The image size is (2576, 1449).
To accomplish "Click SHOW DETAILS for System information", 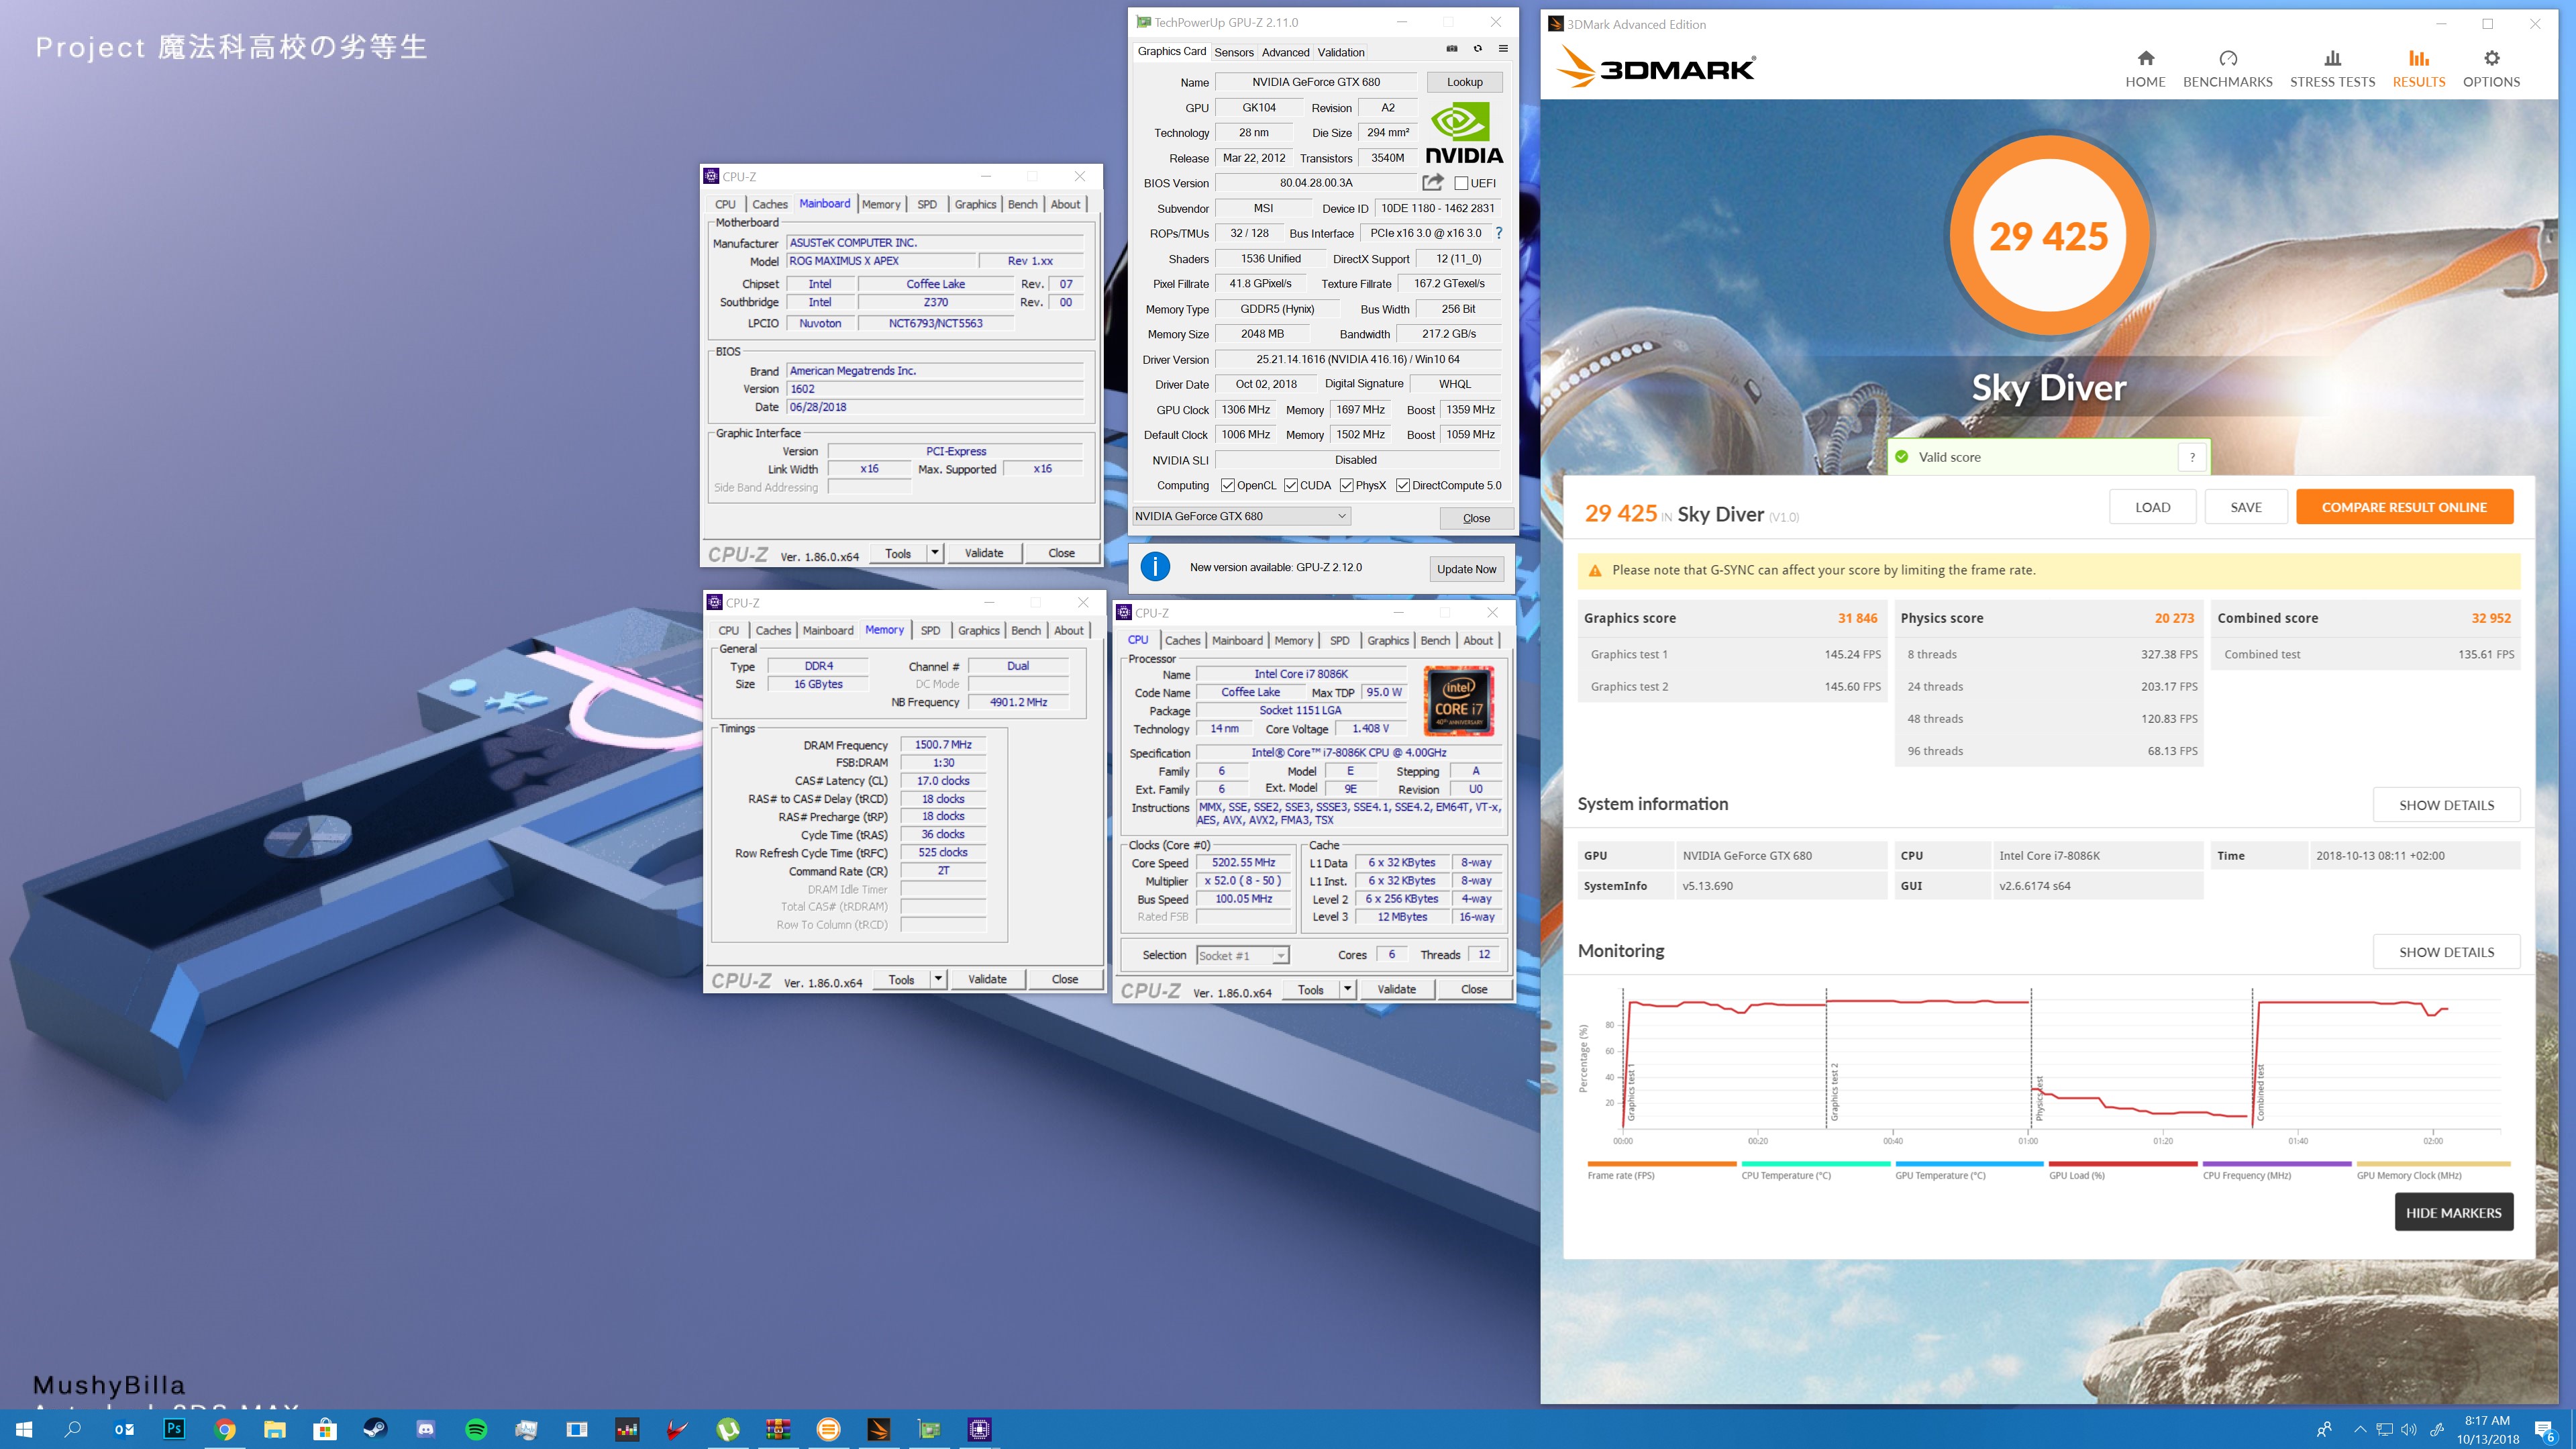I will 2446,805.
